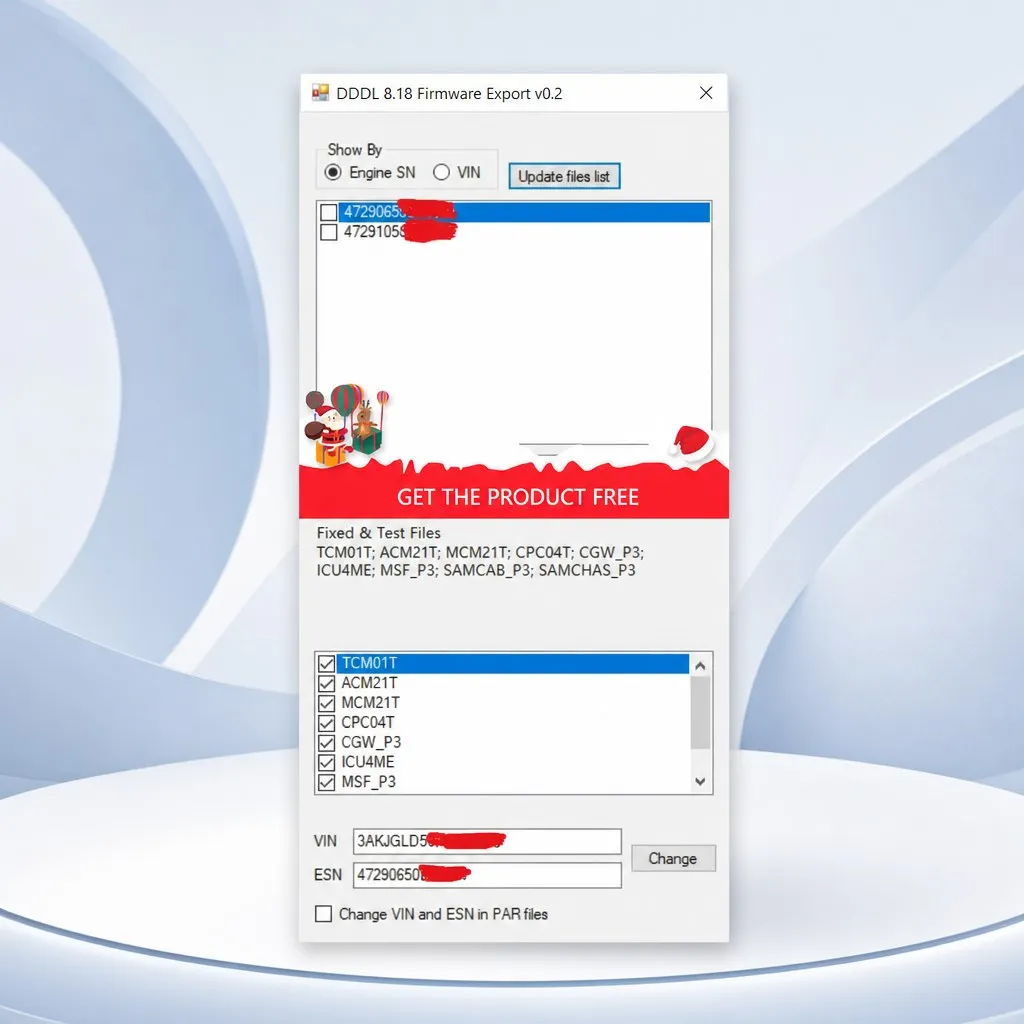Viewport: 1024px width, 1024px height.
Task: Click into the ESN input field
Action: point(487,875)
